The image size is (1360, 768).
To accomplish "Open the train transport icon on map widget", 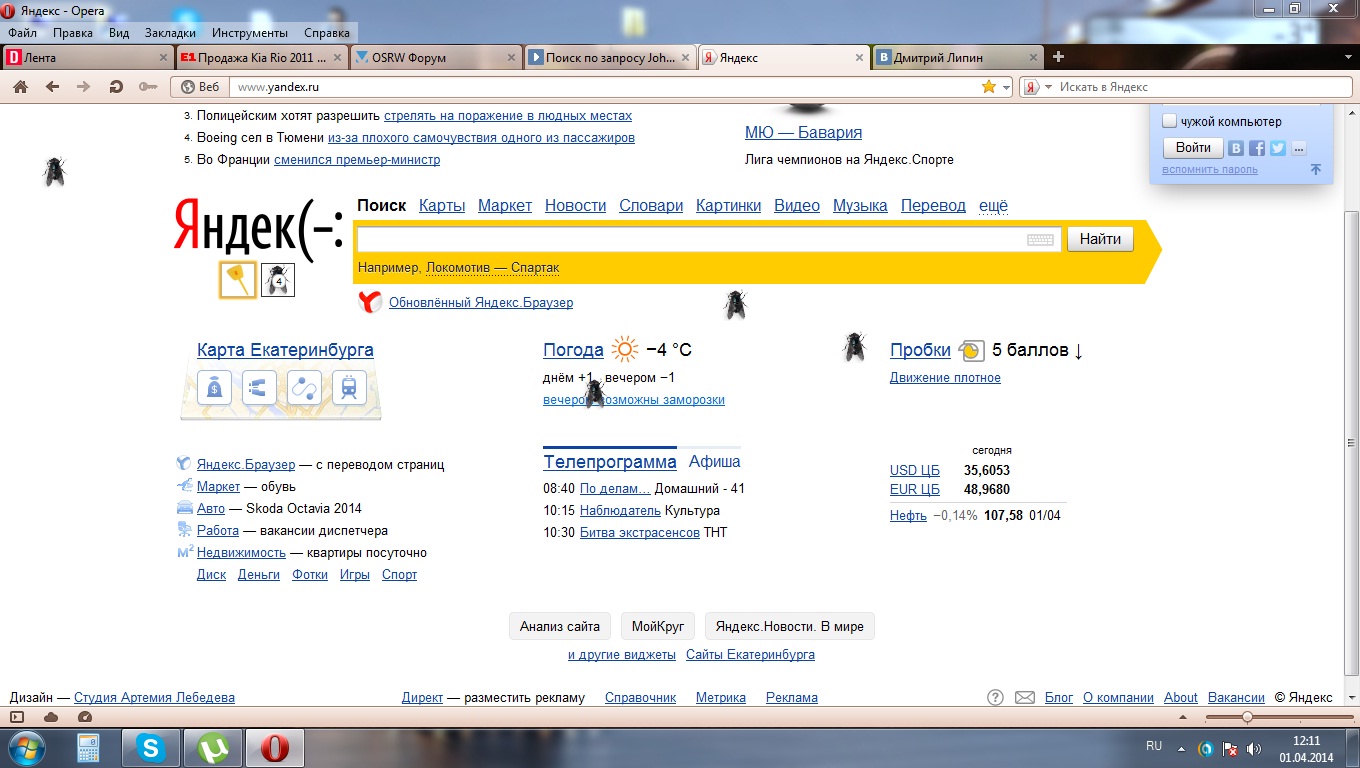I will pyautogui.click(x=349, y=386).
